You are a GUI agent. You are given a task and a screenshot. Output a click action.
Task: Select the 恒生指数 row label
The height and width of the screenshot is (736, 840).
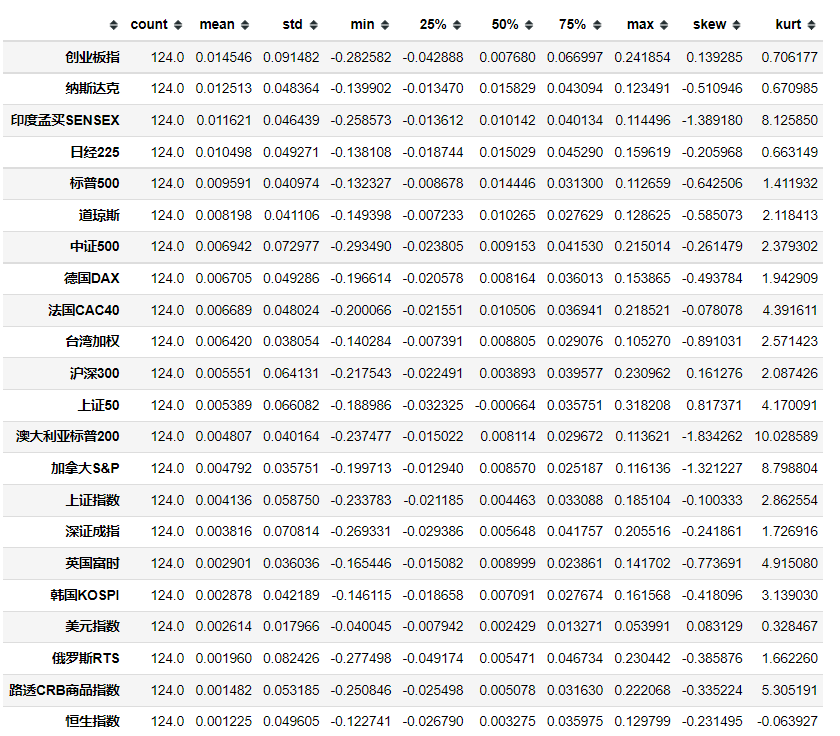pos(92,722)
